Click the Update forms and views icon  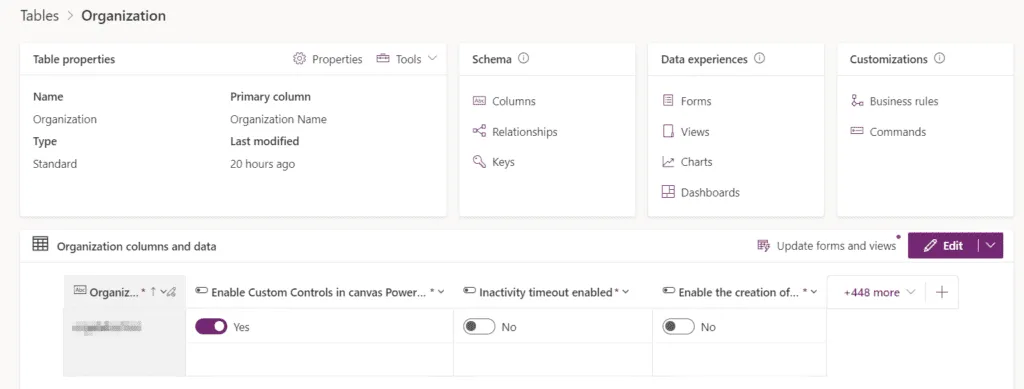[x=763, y=245]
